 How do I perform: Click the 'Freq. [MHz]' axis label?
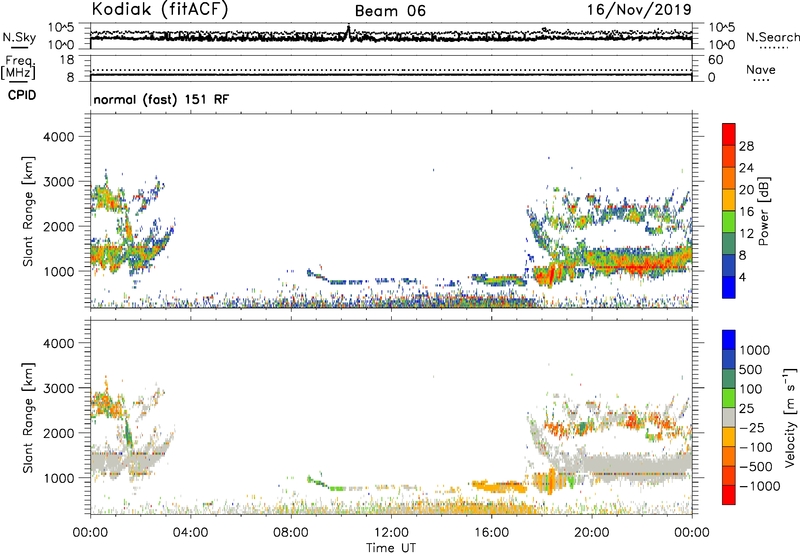pos(18,68)
